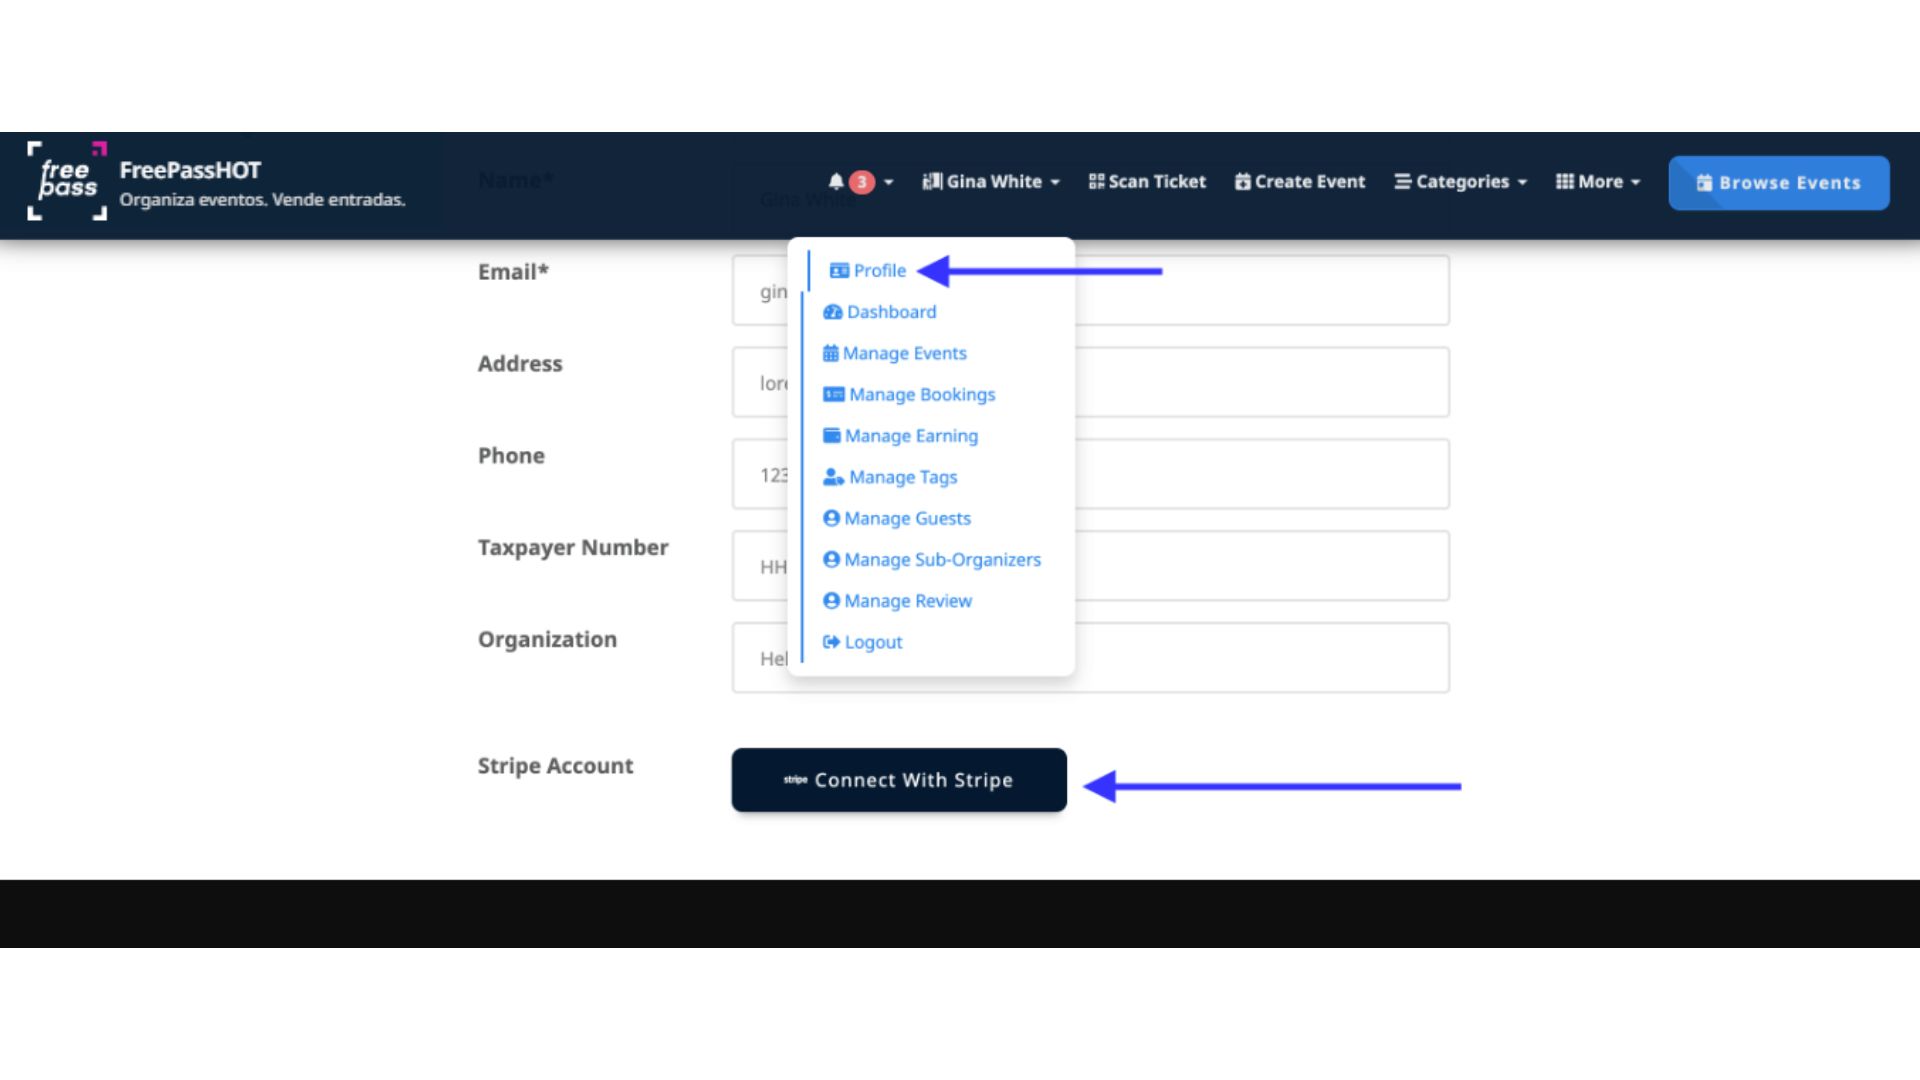The height and width of the screenshot is (1080, 1920).
Task: Open the notification bell
Action: tap(838, 181)
